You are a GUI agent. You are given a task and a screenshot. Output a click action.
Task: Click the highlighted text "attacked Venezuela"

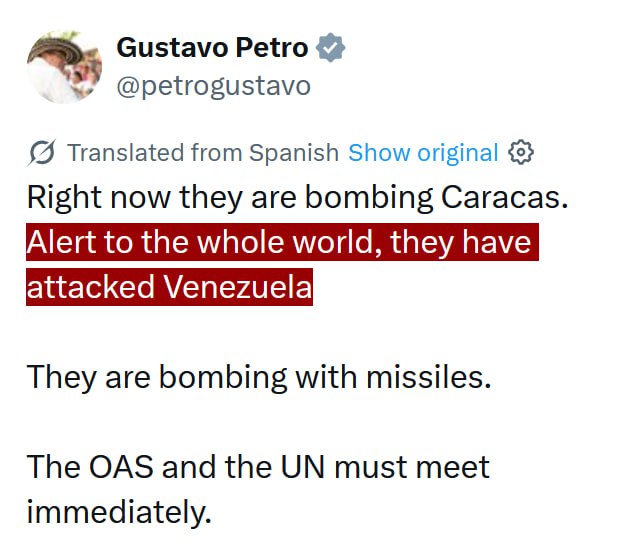tap(169, 287)
